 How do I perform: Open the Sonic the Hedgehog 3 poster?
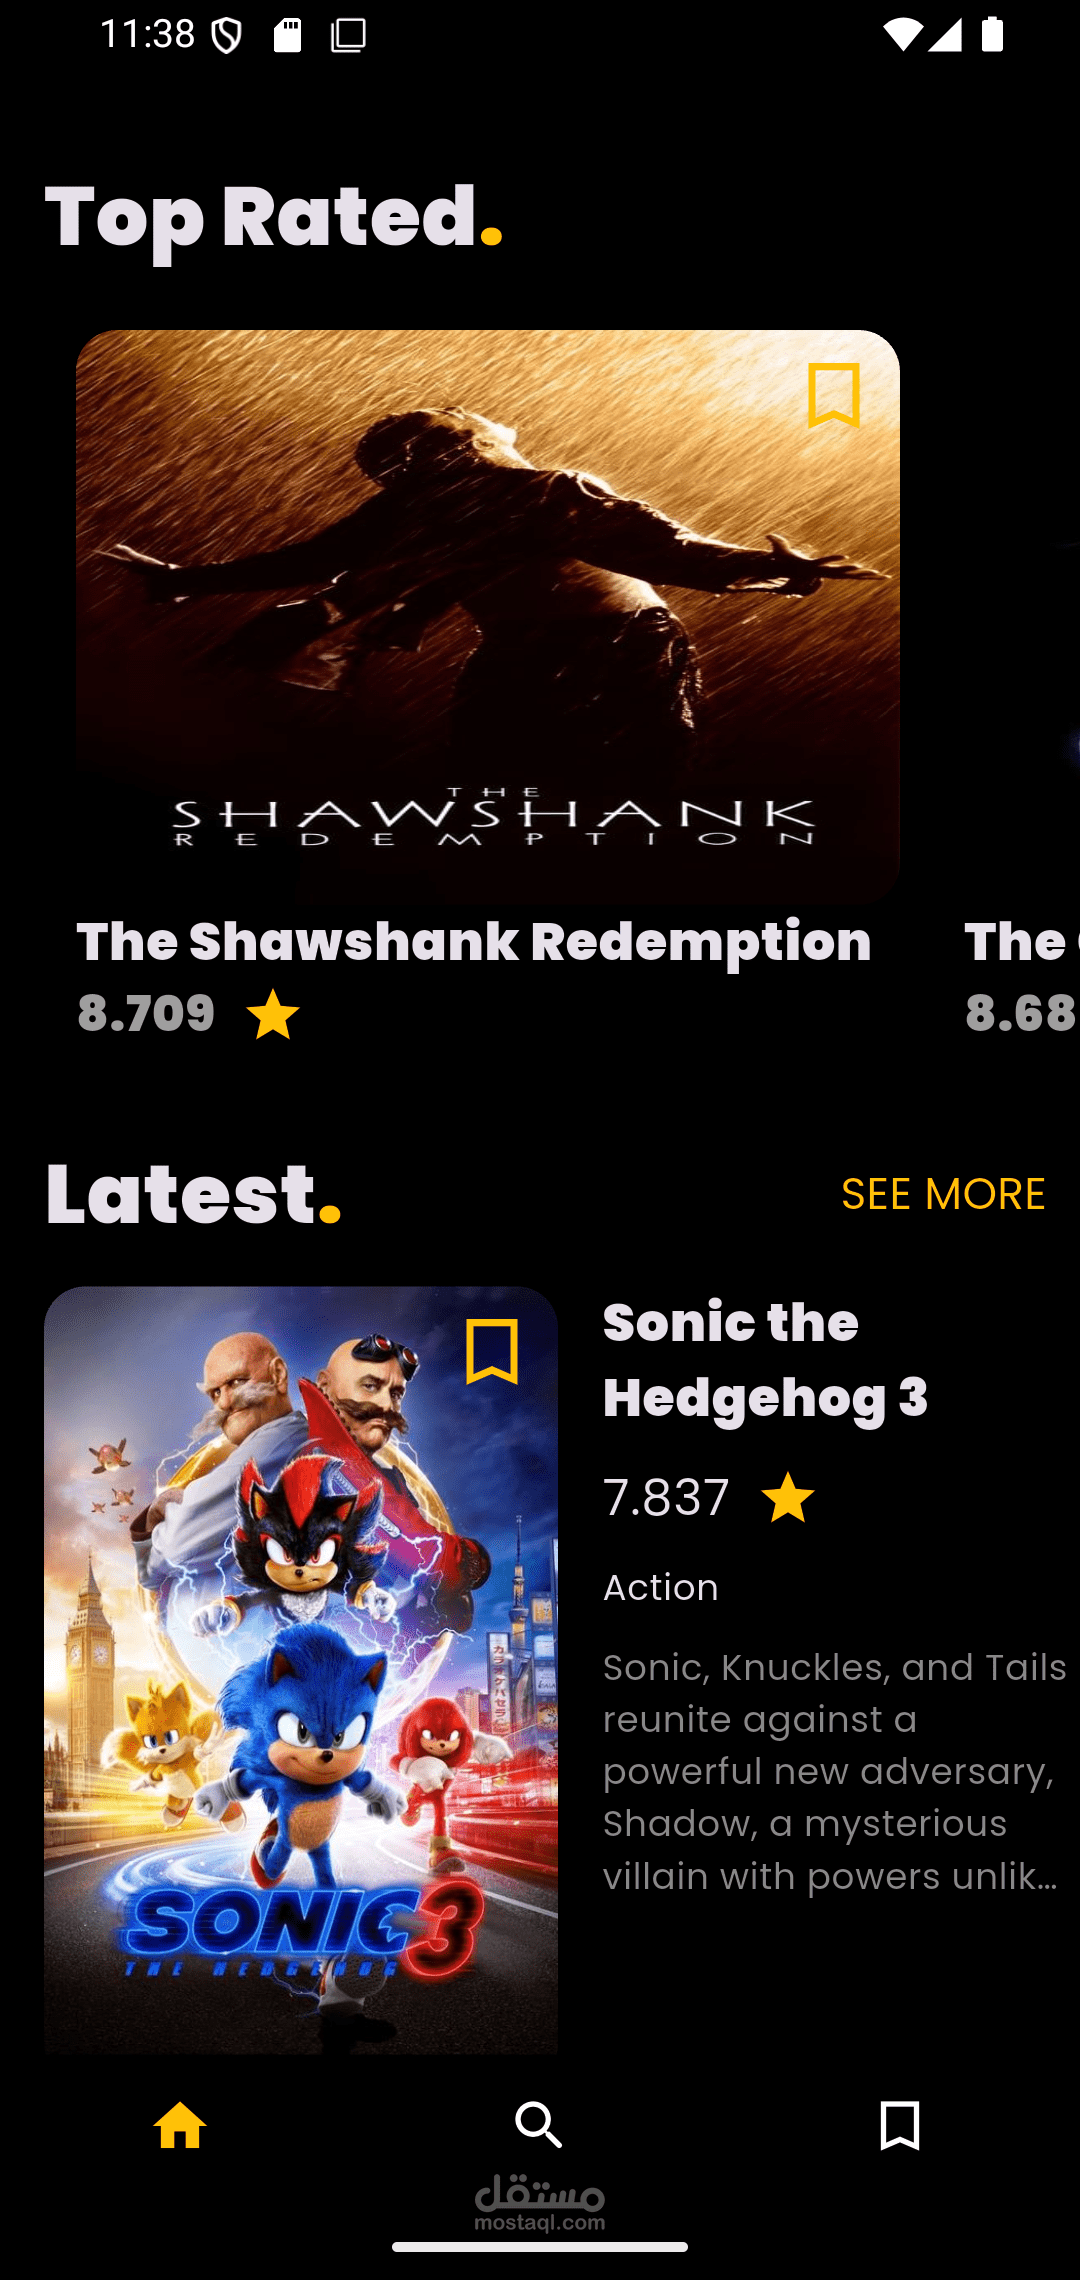pyautogui.click(x=301, y=1670)
